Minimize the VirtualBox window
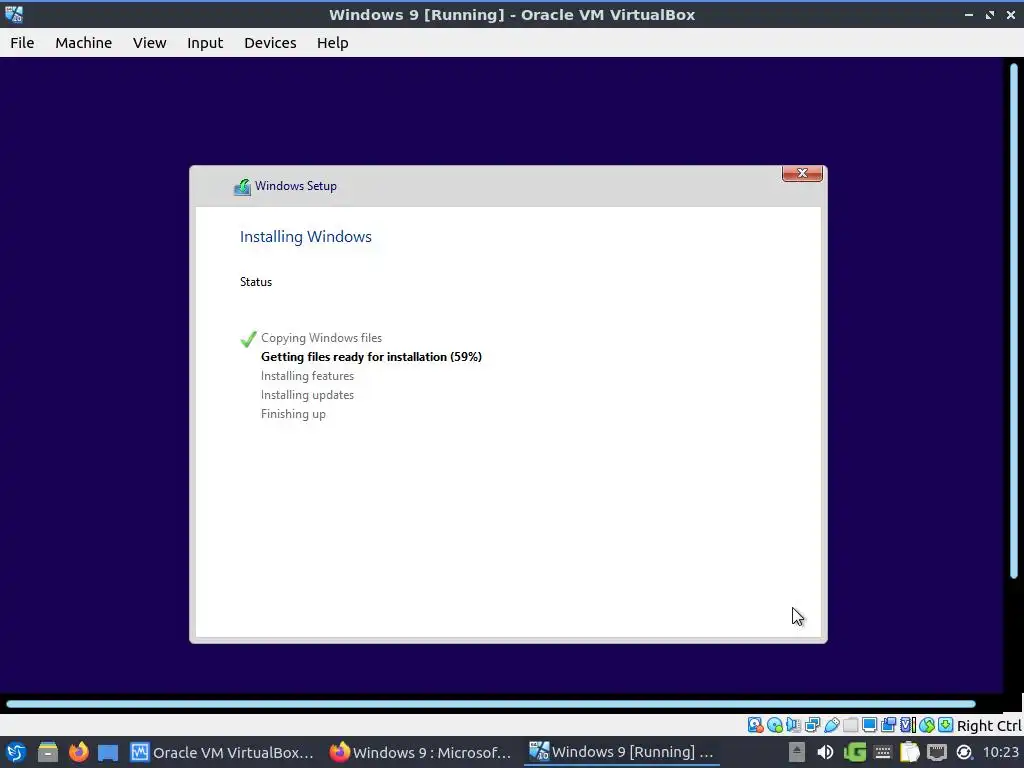 (968, 14)
